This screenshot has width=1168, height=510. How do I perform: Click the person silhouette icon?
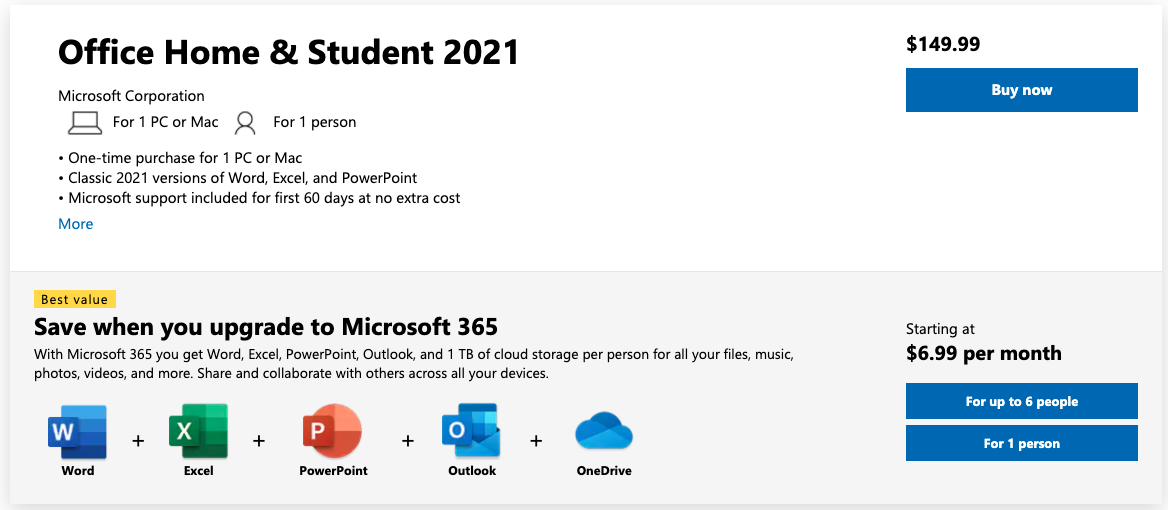pos(244,122)
